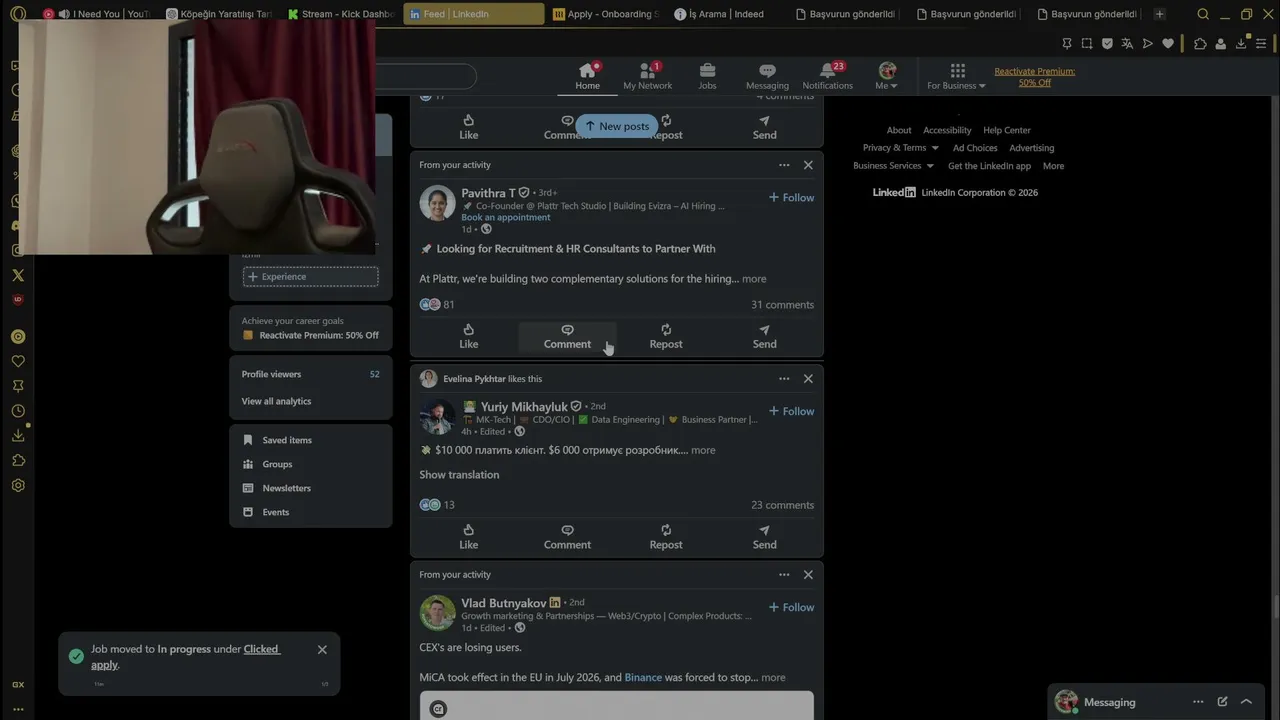Send Pavithra T's post
Viewport: 1280px width, 720px height.
[x=764, y=336]
